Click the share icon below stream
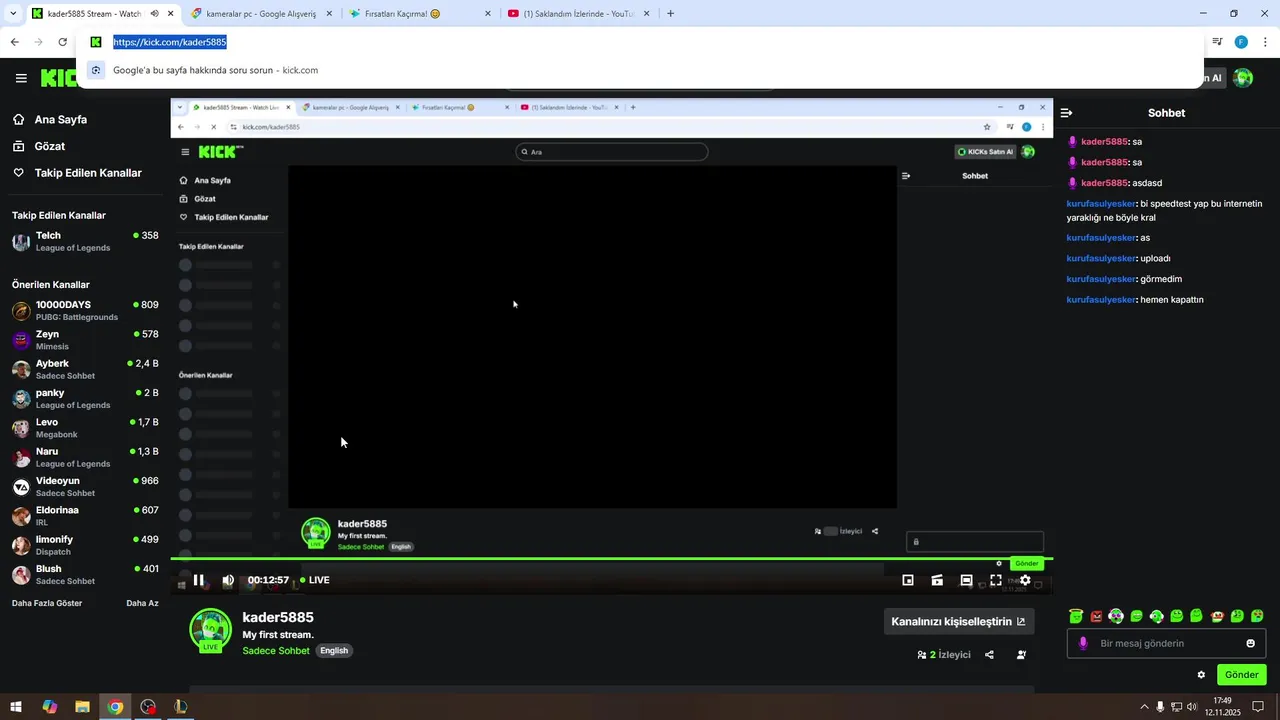The width and height of the screenshot is (1280, 720). pos(989,655)
